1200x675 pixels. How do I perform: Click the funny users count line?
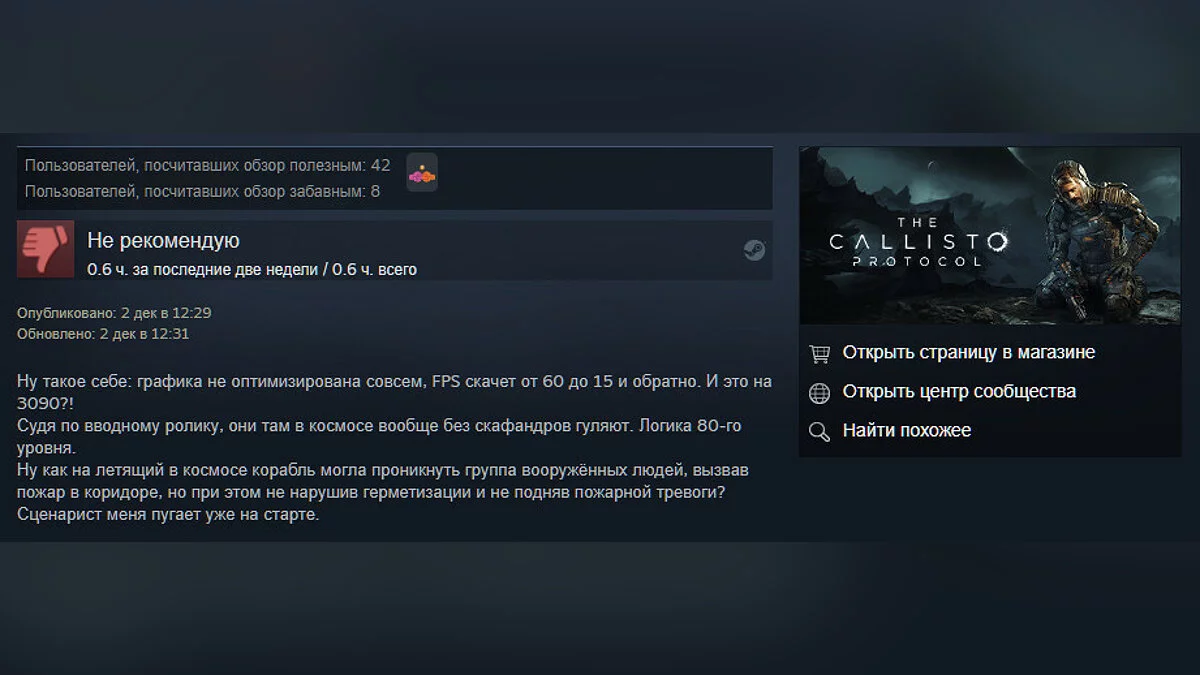pyautogui.click(x=202, y=190)
